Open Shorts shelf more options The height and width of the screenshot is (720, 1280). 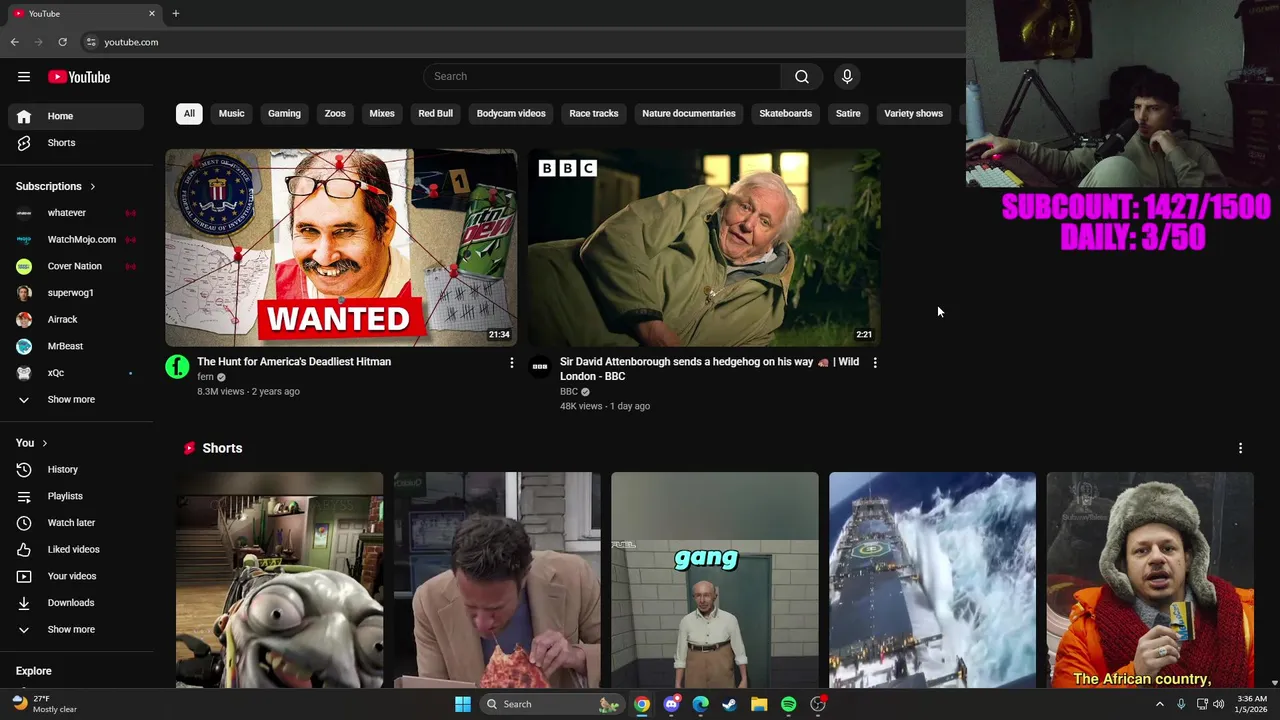(x=1241, y=448)
